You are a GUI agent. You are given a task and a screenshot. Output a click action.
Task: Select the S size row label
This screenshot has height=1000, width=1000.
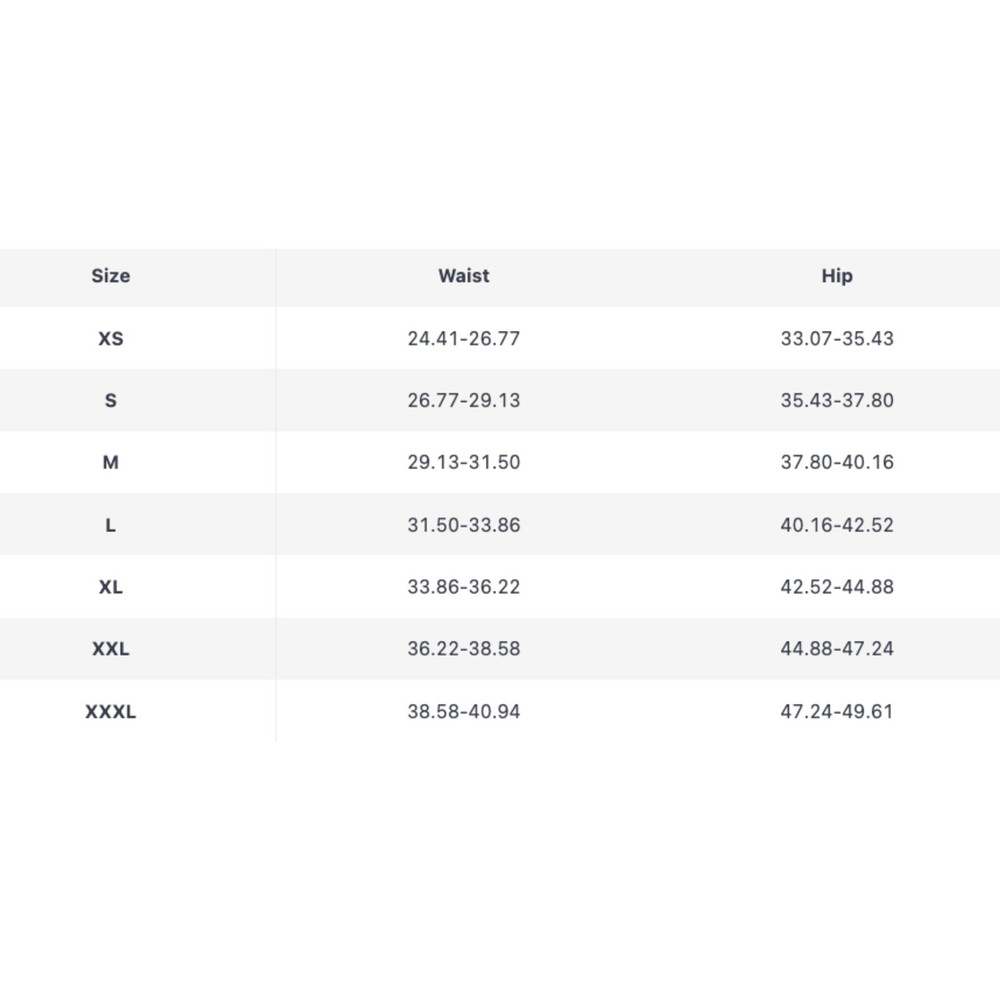pos(111,401)
